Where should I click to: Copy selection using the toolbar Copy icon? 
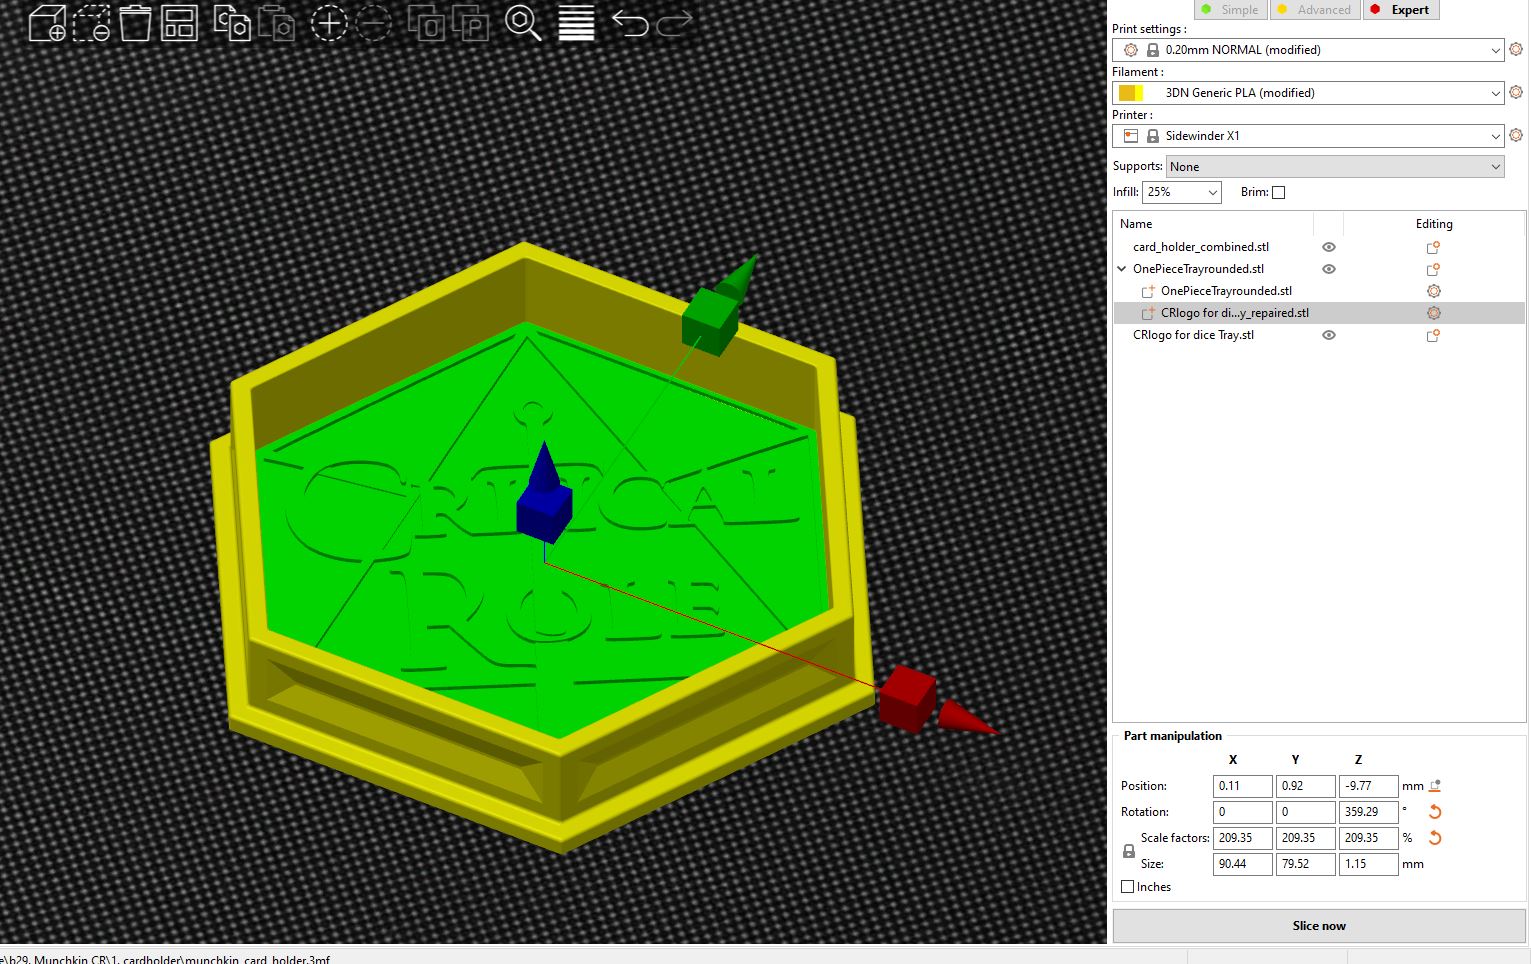pos(232,23)
